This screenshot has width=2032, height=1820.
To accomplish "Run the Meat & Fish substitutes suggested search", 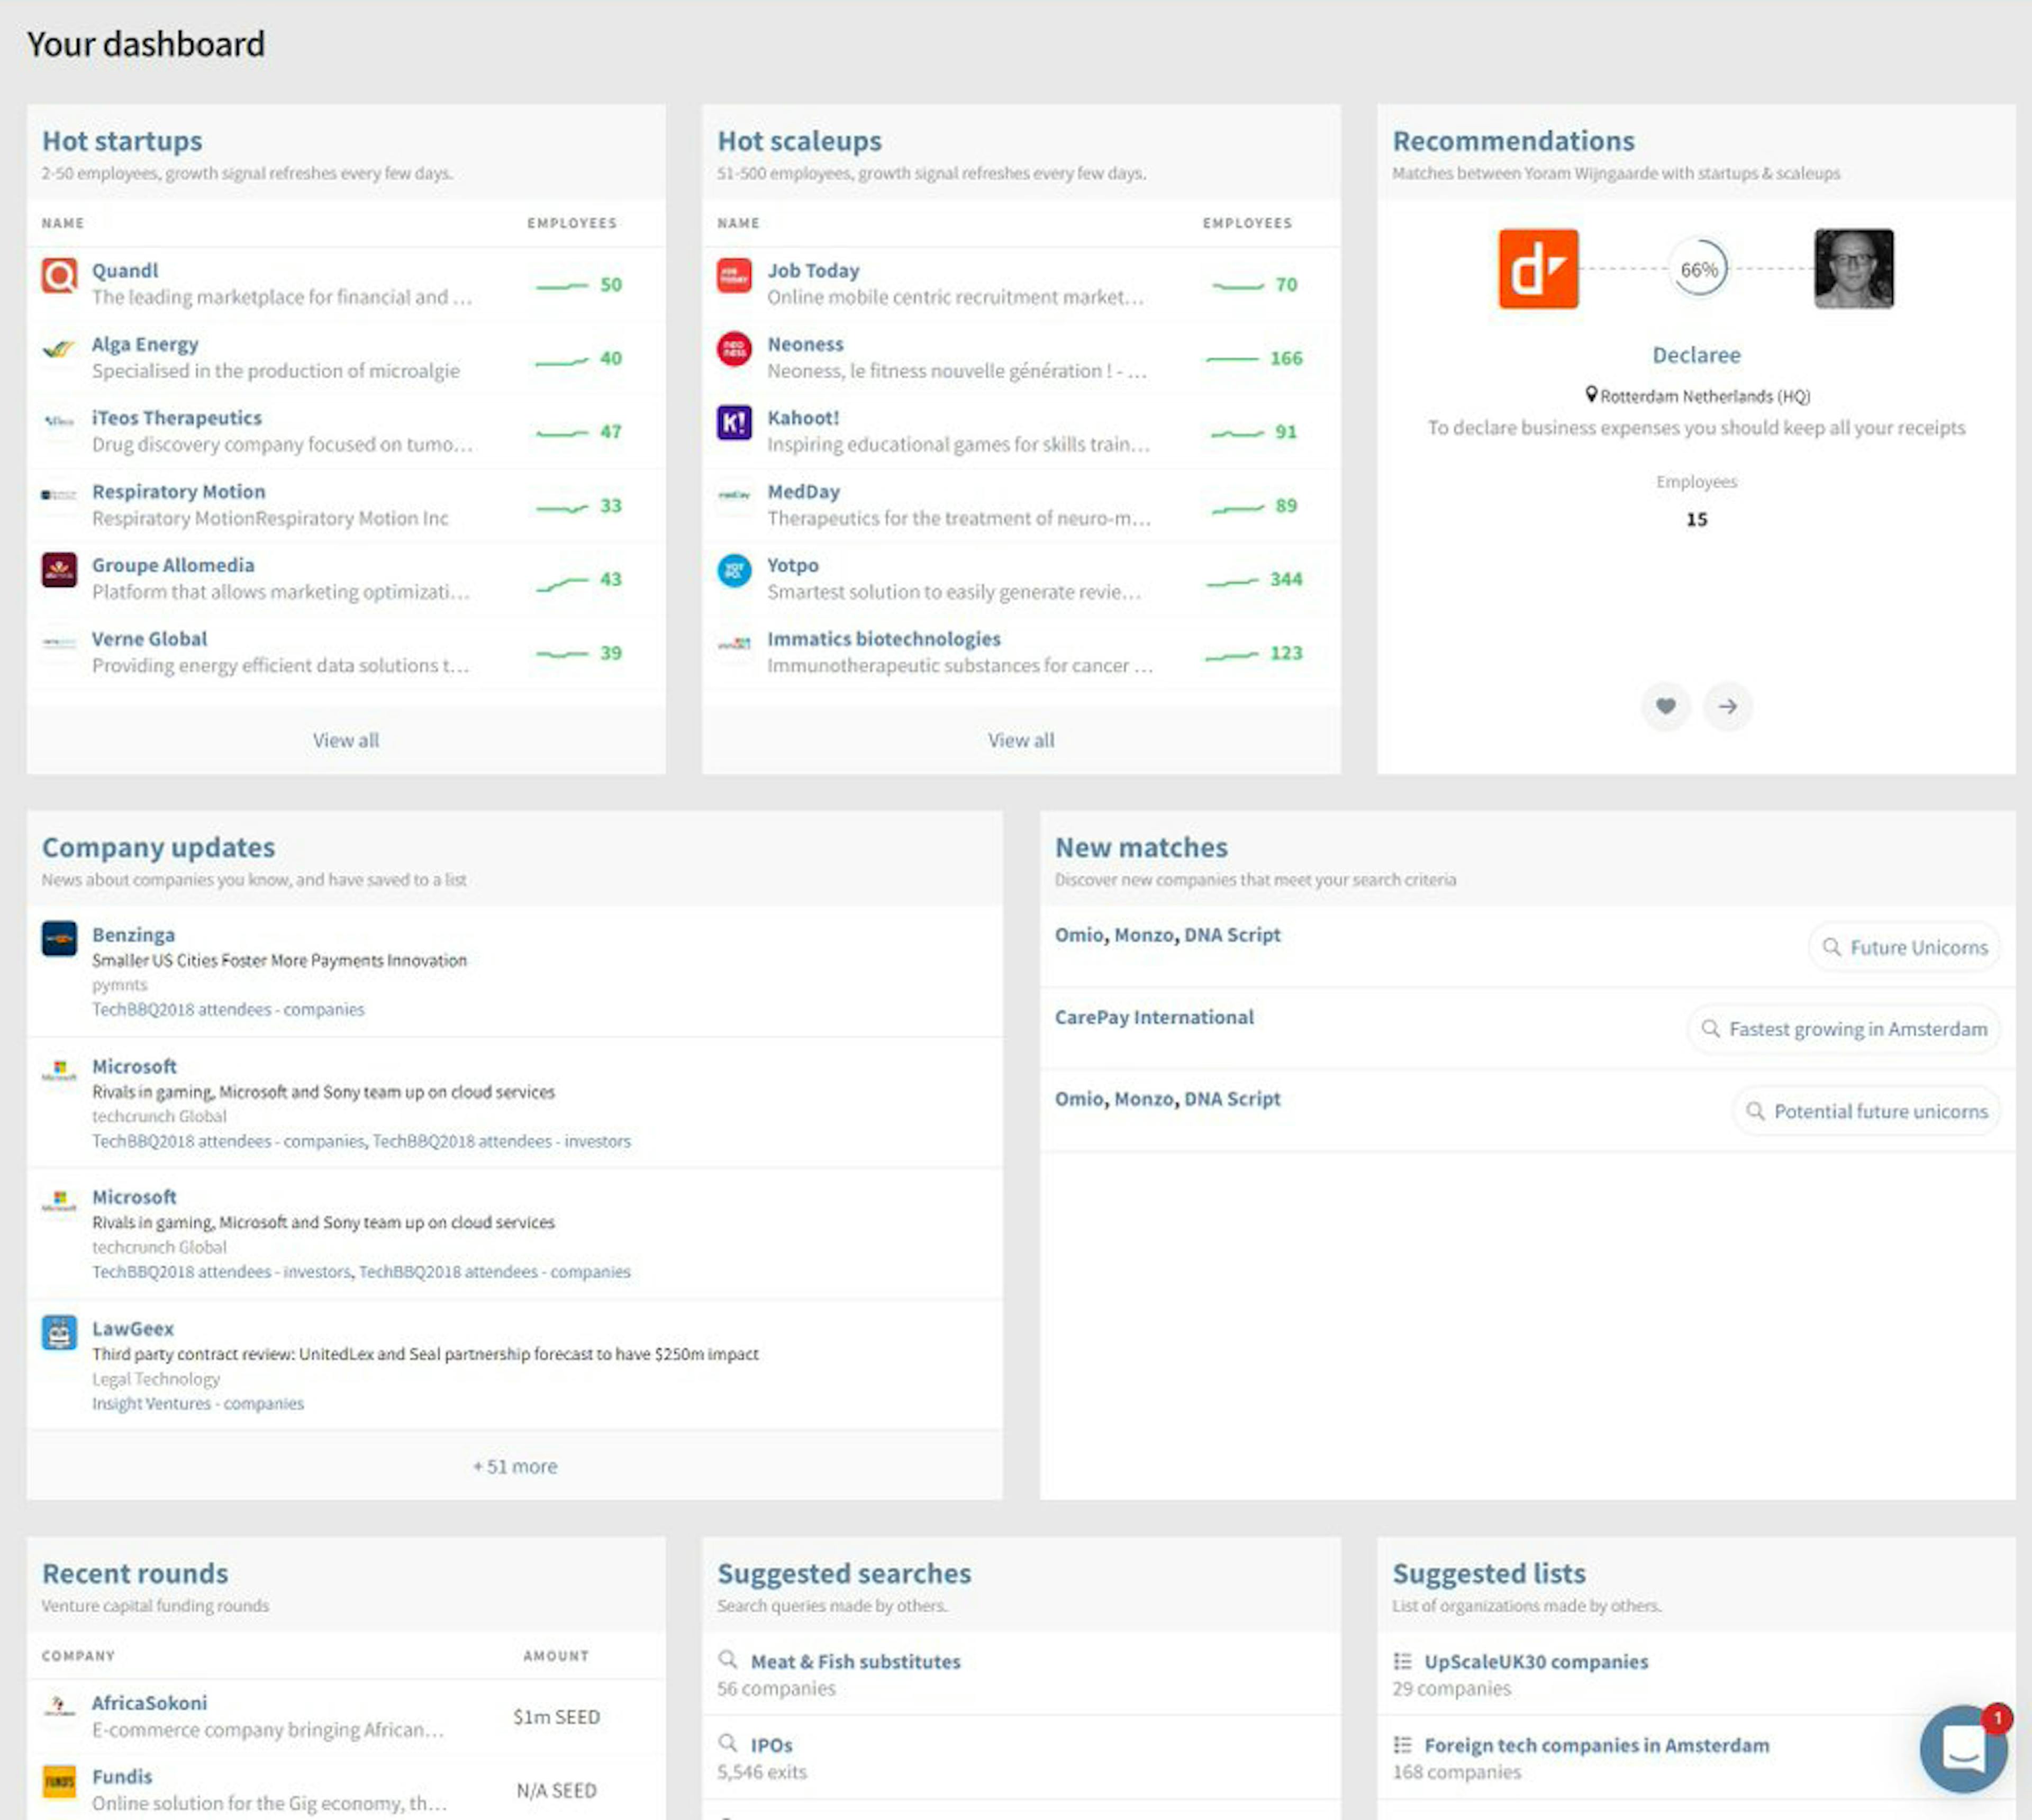I will [x=855, y=1661].
